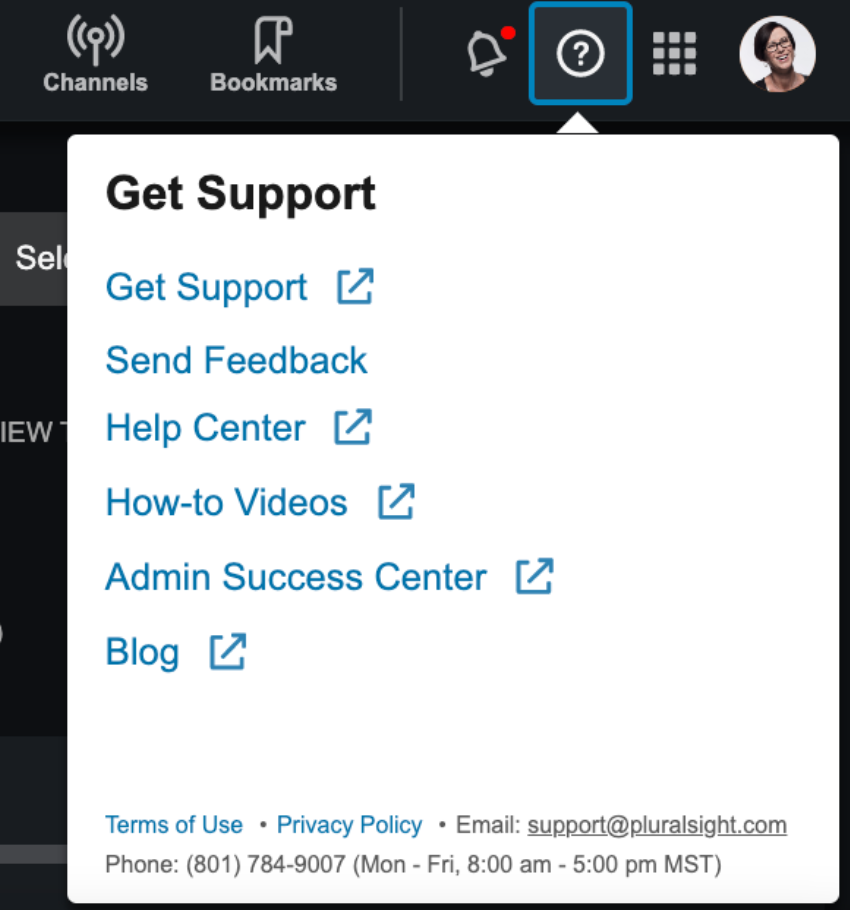Open the user profile avatar
Image resolution: width=850 pixels, height=910 pixels.
click(x=777, y=53)
